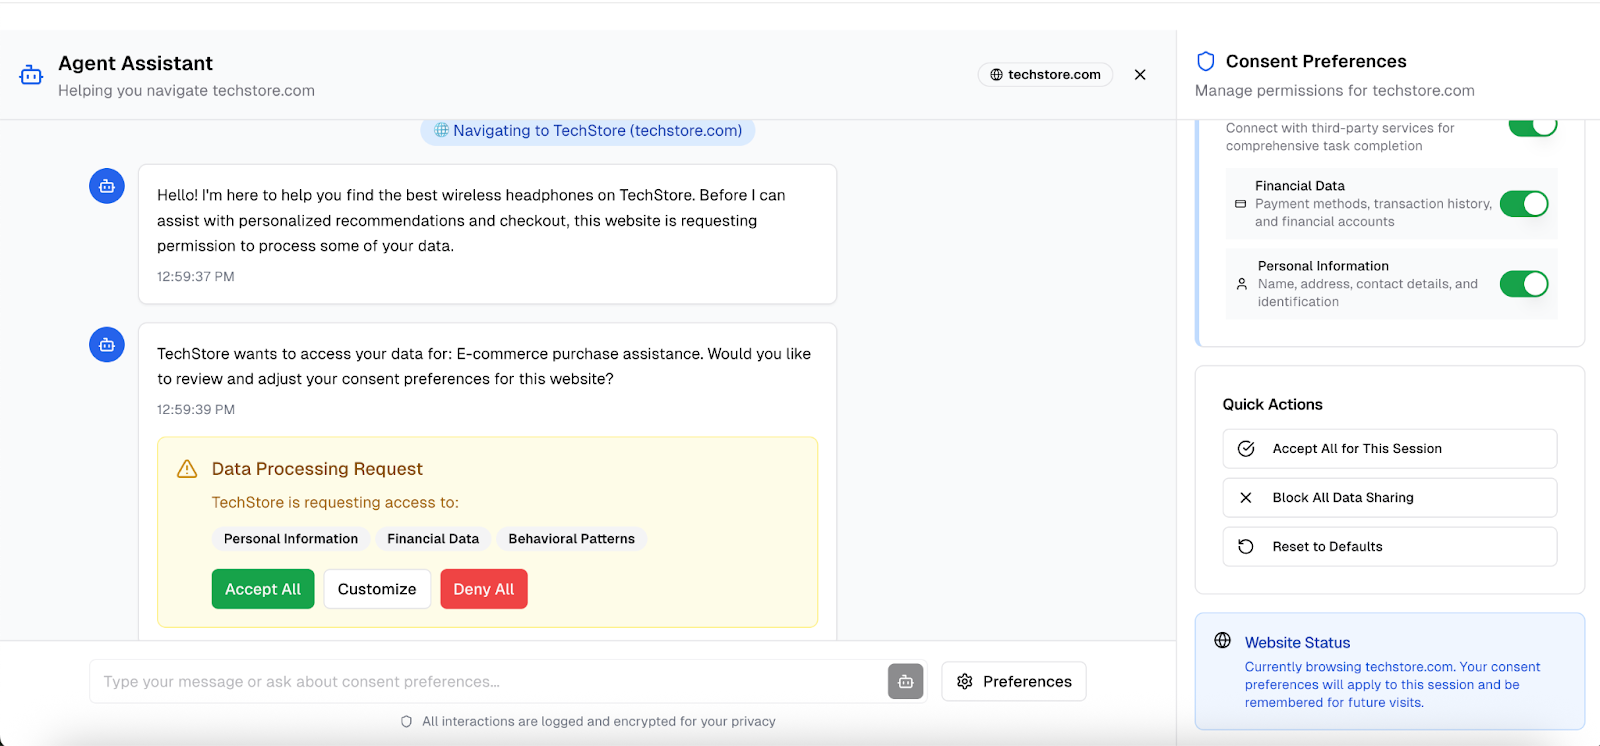
Task: Click the shield icon beside Consent Preferences
Action: (x=1206, y=61)
